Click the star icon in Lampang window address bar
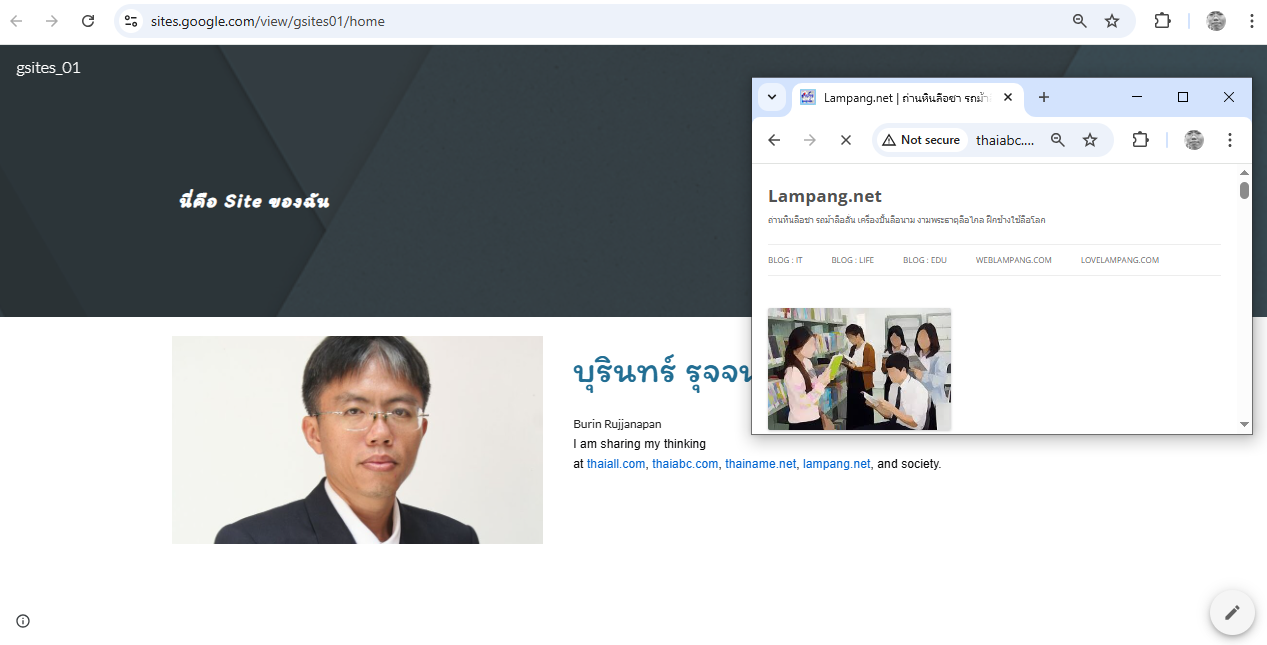The height and width of the screenshot is (645, 1267). [1089, 140]
